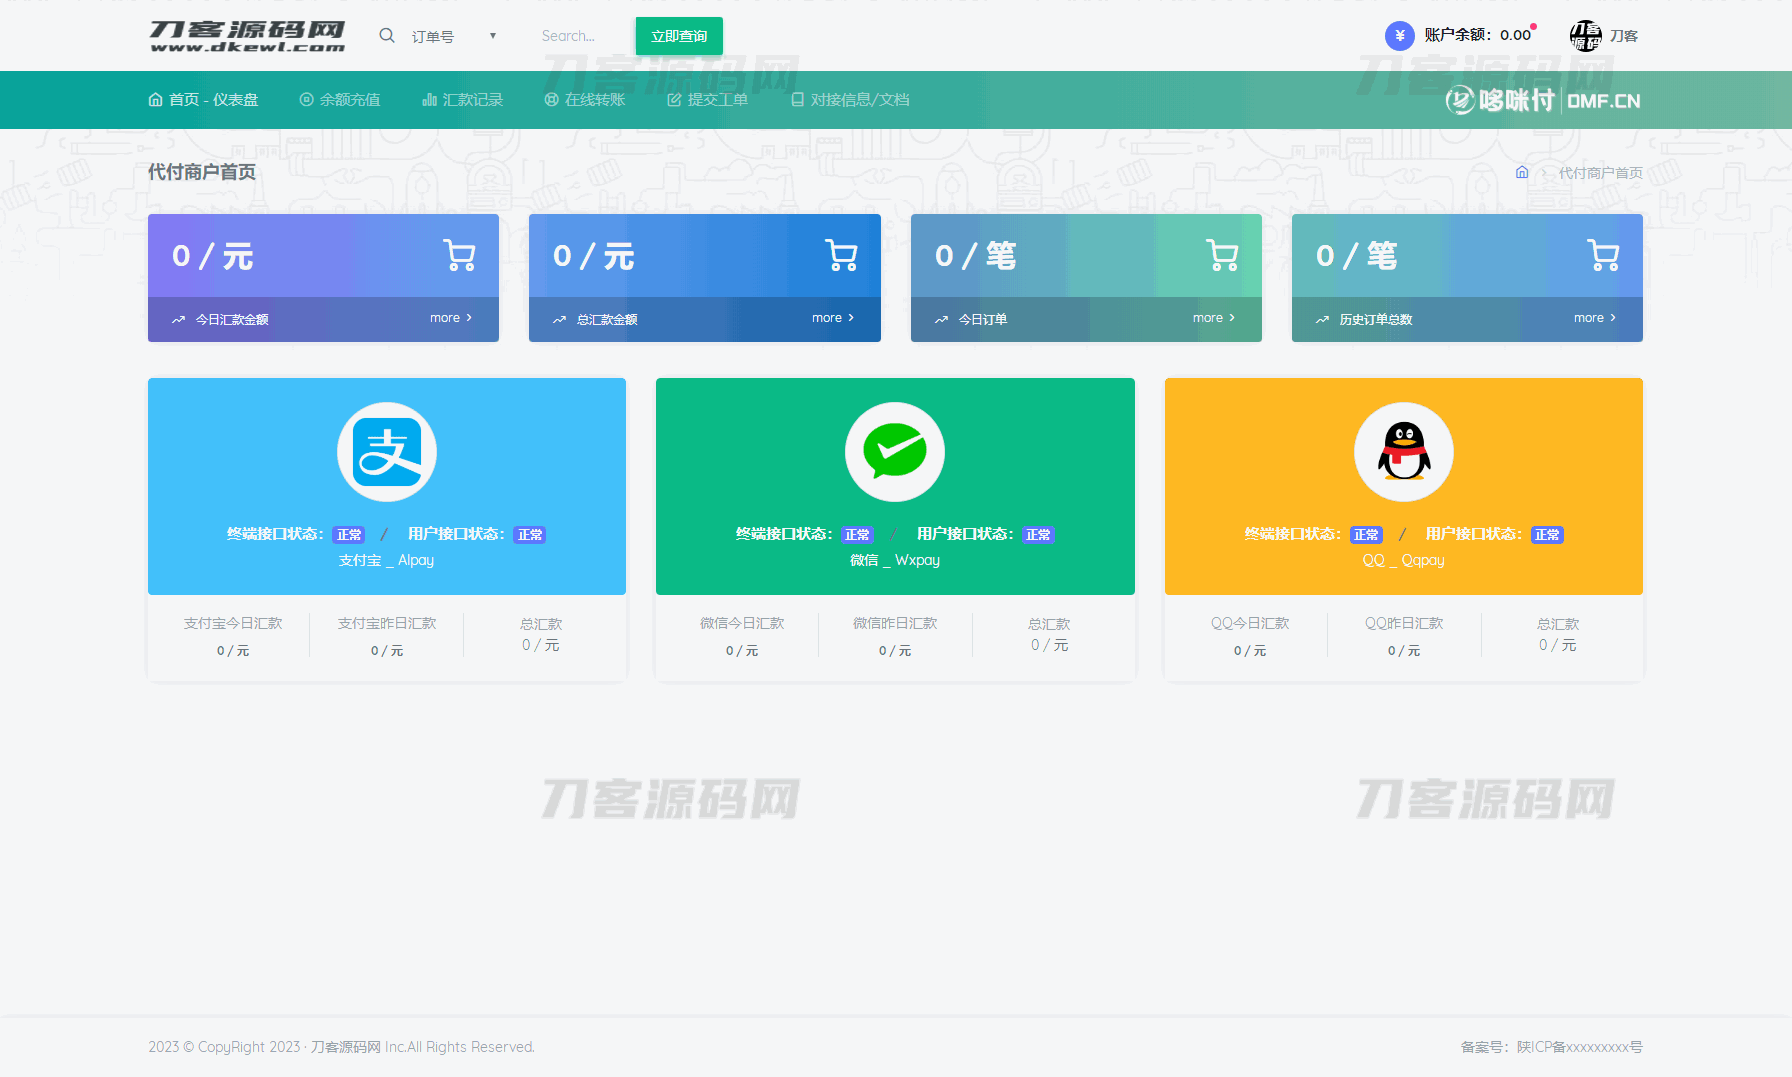
Task: Open the 订单号 search type dropdown
Action: (x=453, y=36)
